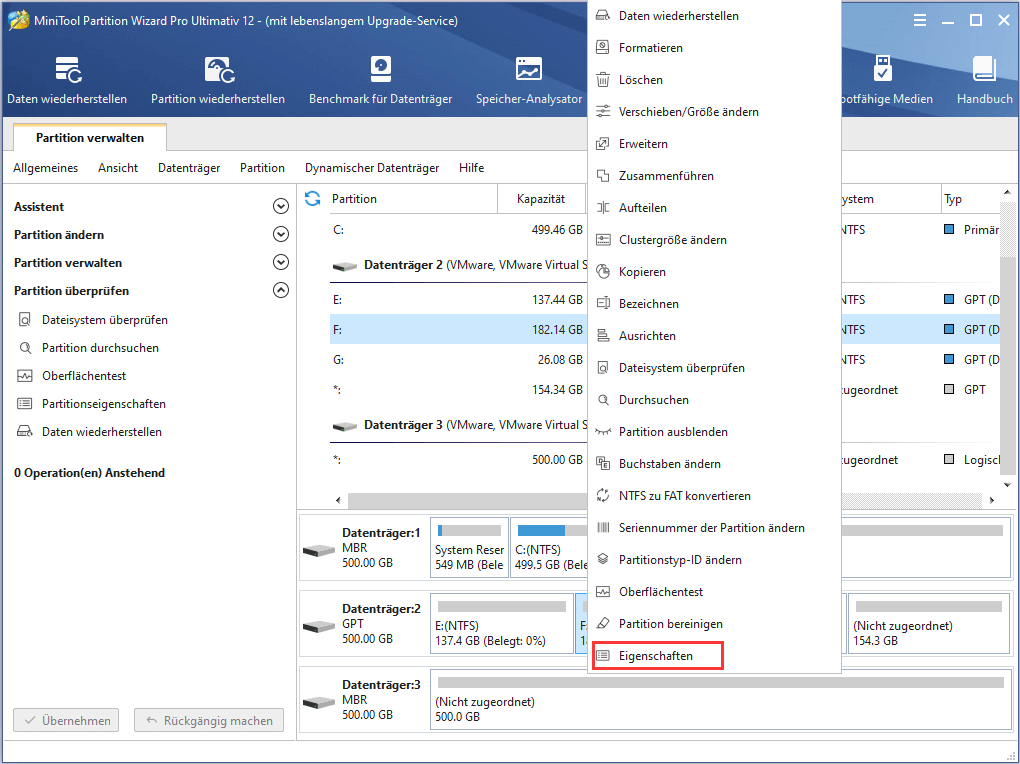1020x764 pixels.
Task: Click the vertical scrollbar down arrow
Action: click(1007, 485)
